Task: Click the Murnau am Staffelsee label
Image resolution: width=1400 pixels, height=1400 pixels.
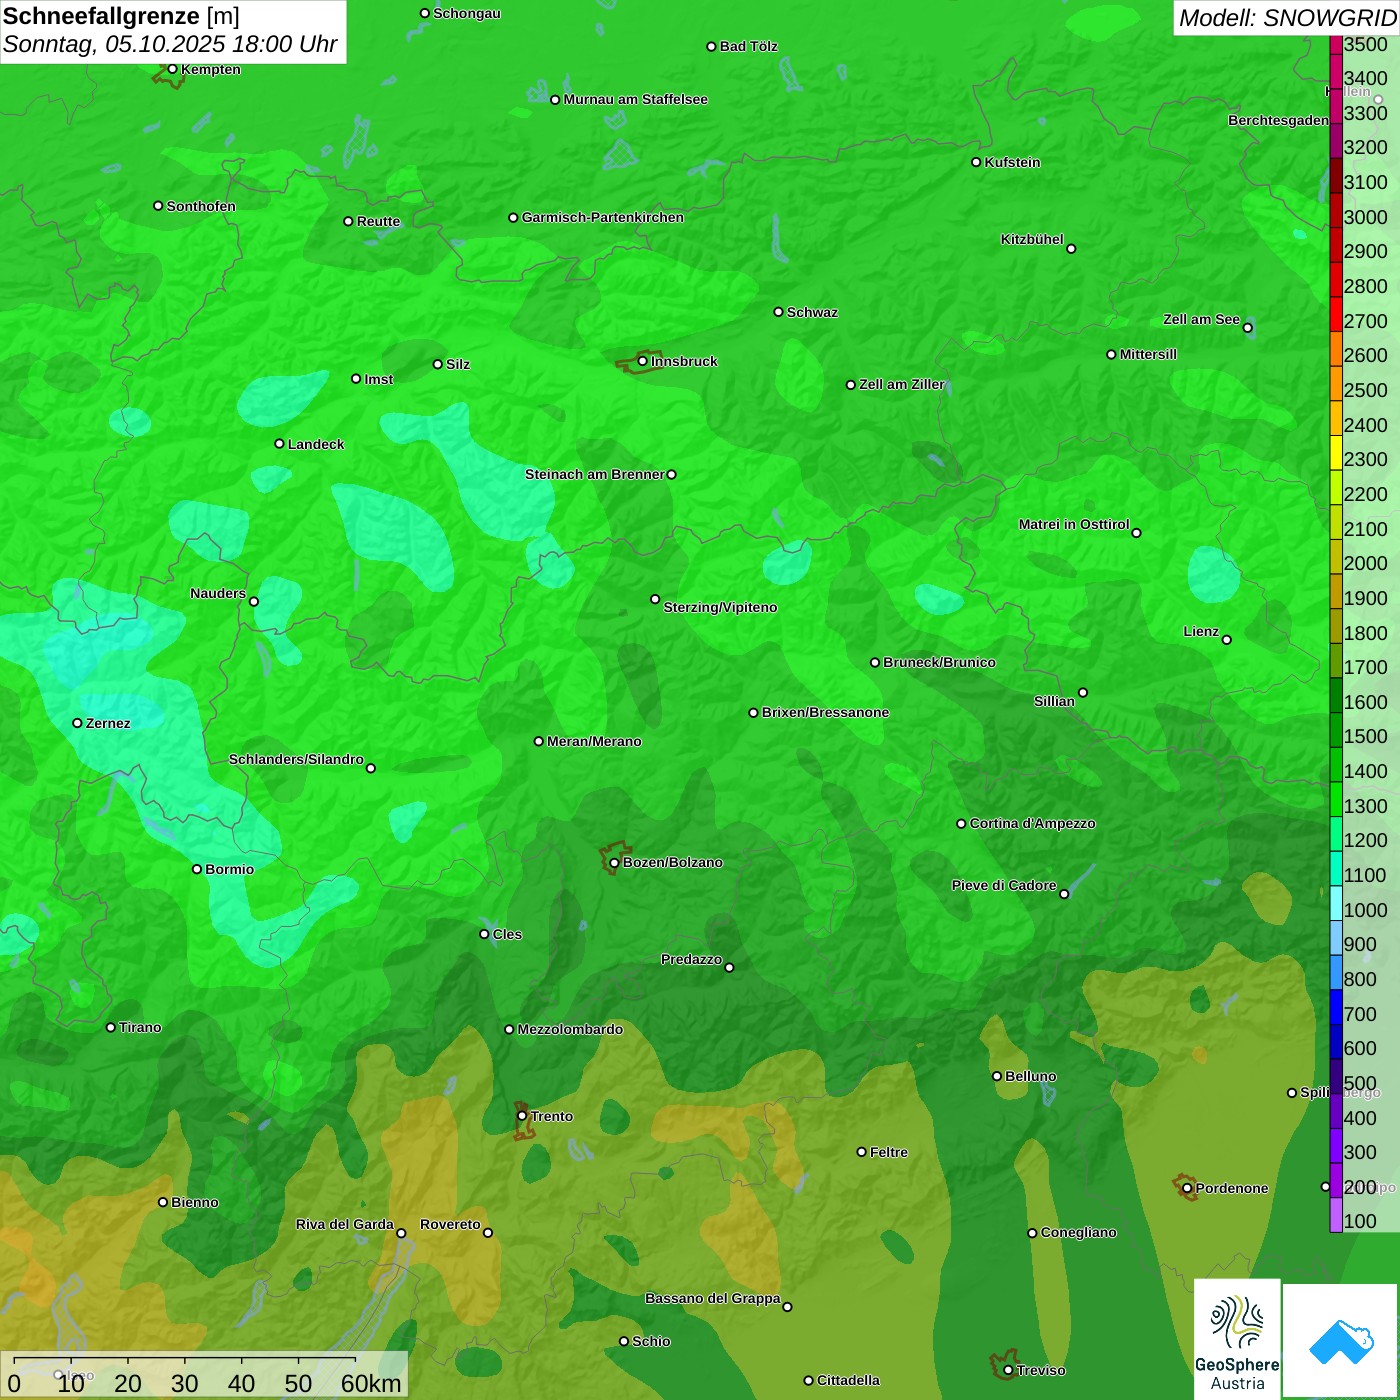Action: coord(635,99)
